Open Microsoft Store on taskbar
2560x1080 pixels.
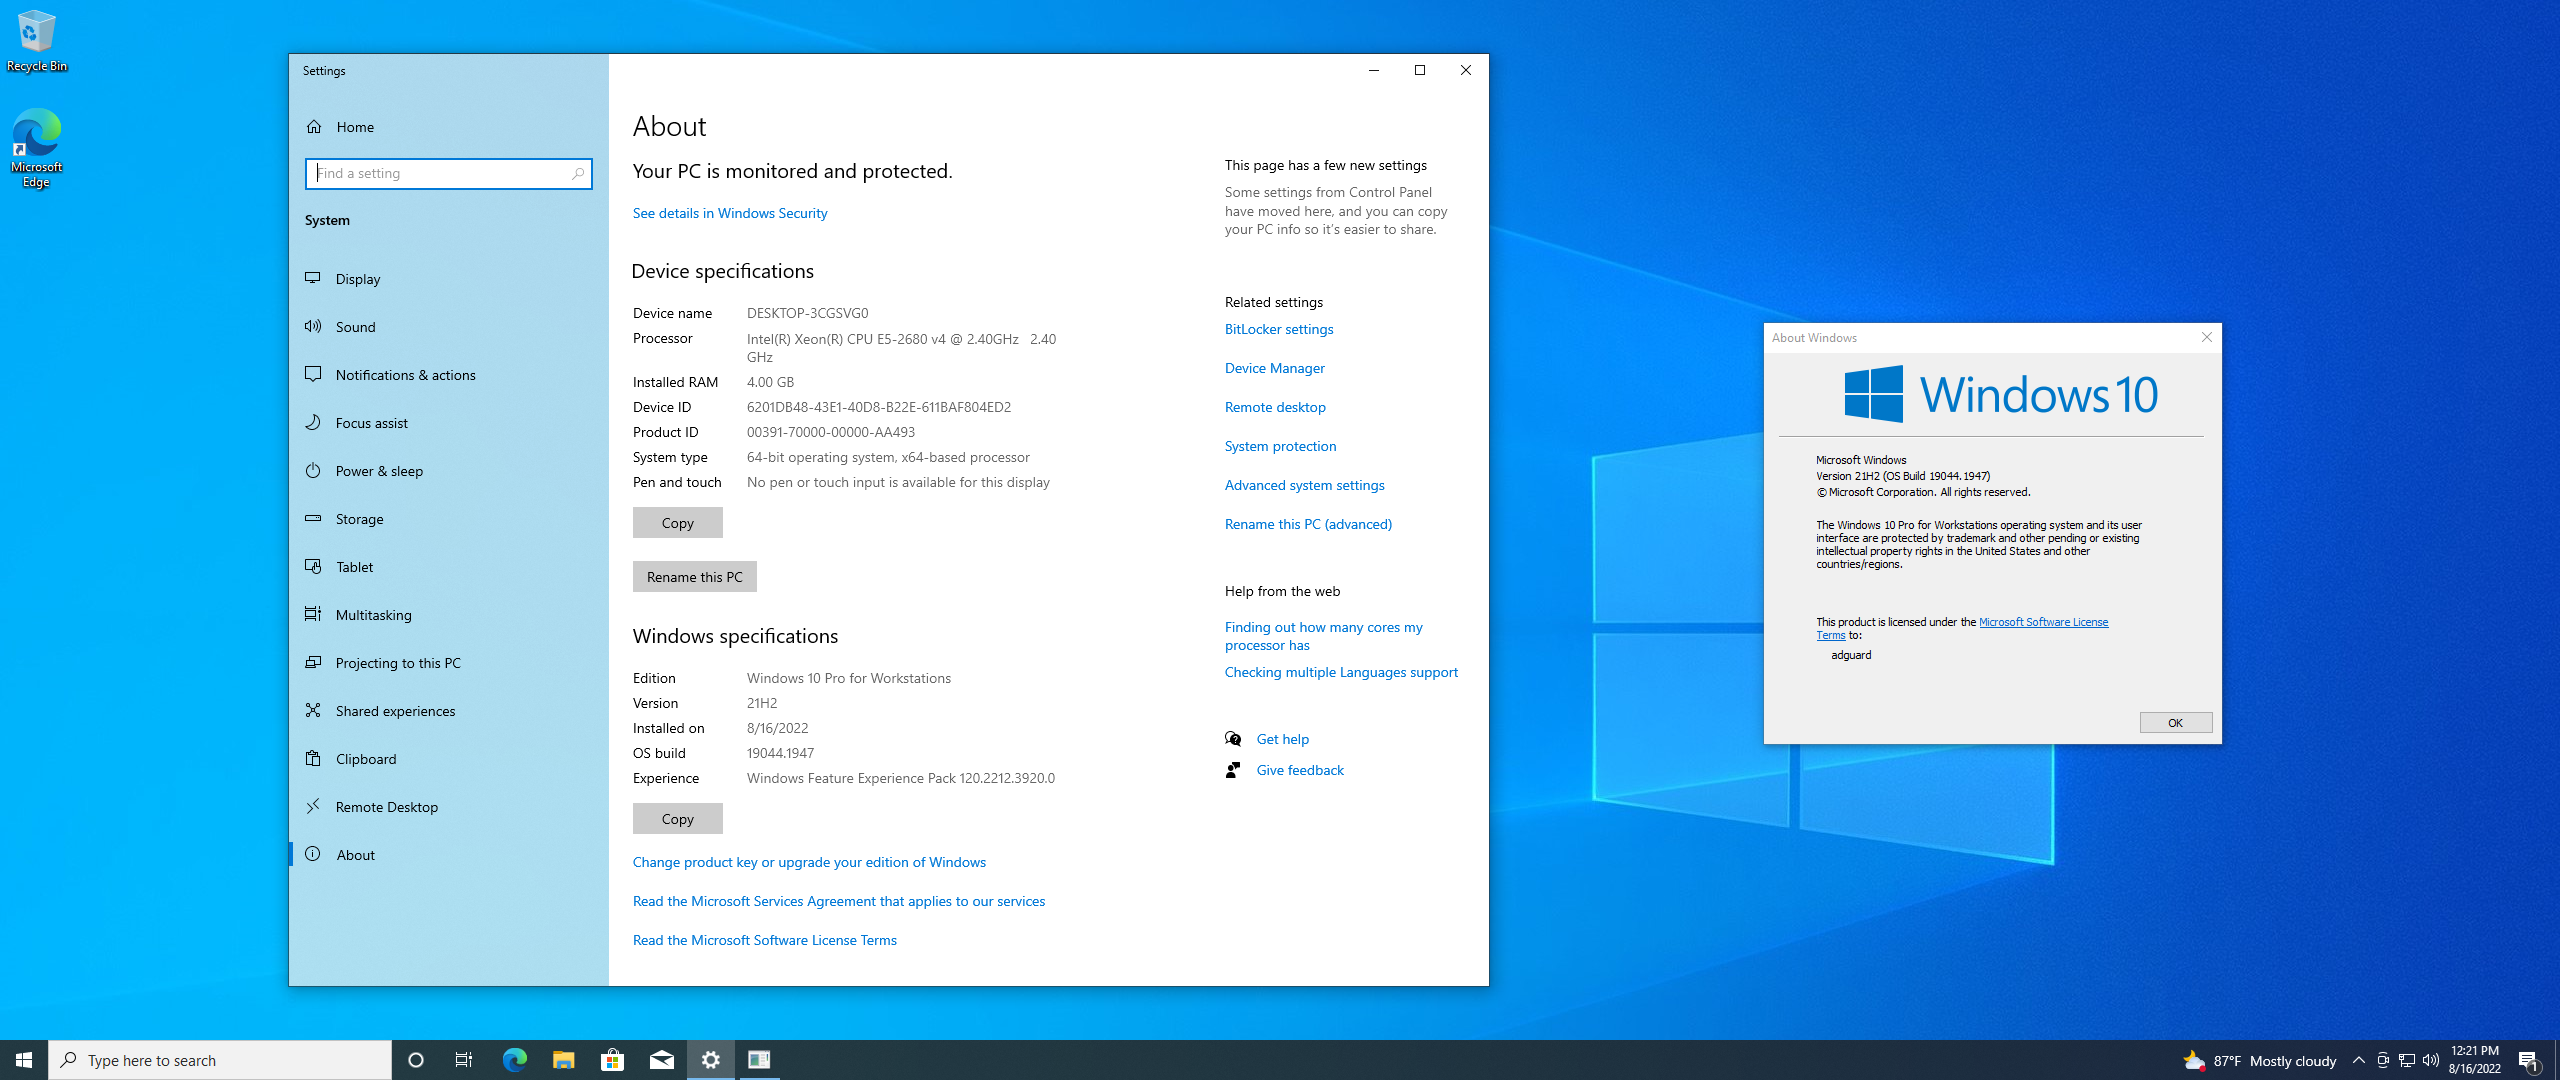[x=612, y=1060]
